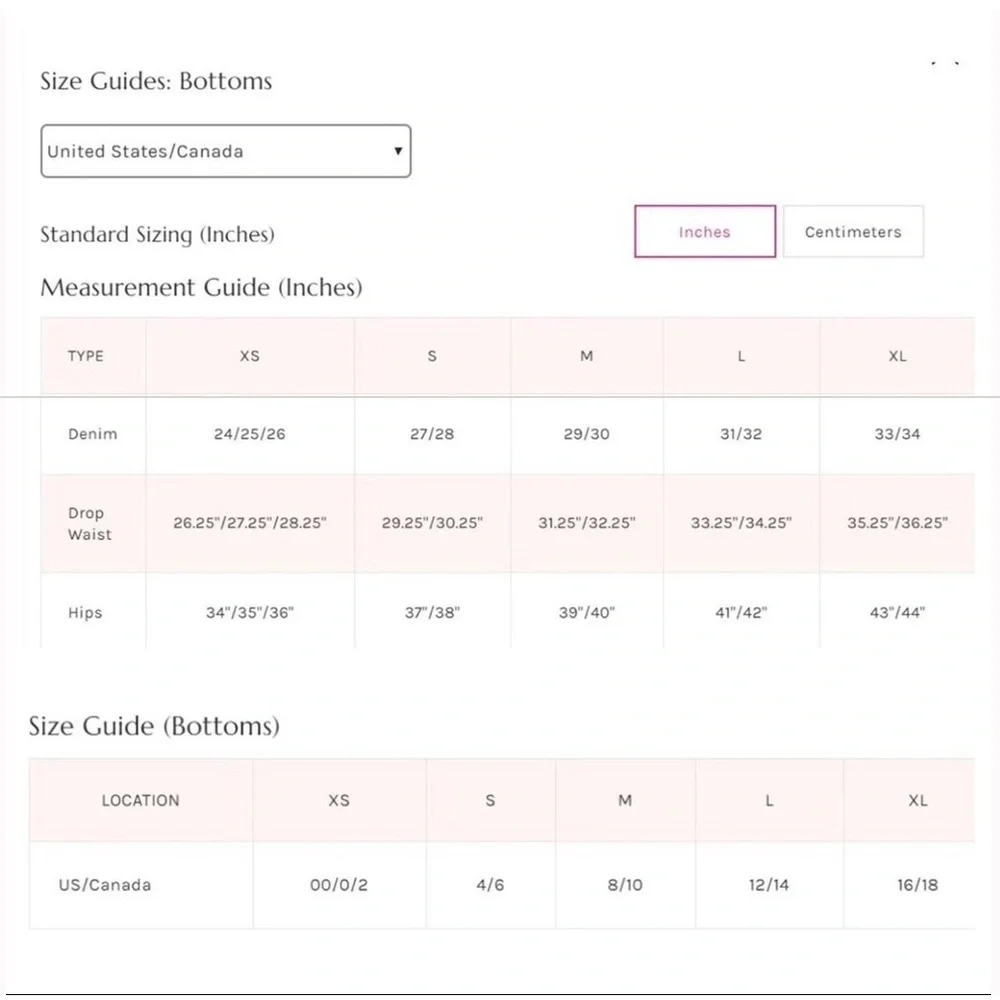This screenshot has width=1000, height=1000.
Task: Select the Drop Waist row label
Action: click(89, 524)
